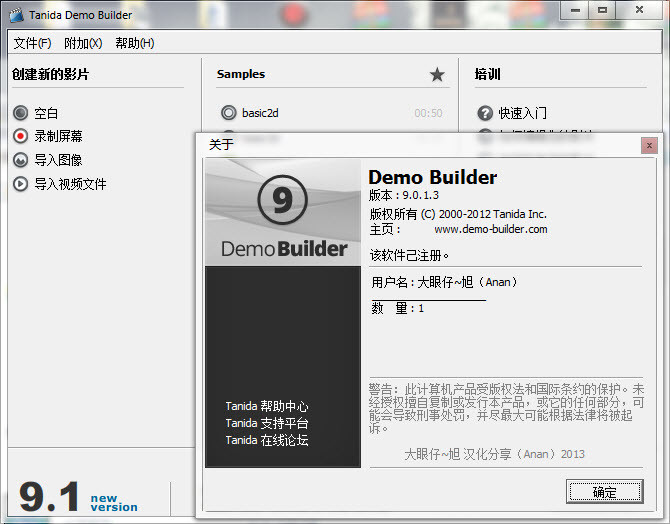Click the 该软件已注册 registration text
Image resolution: width=670 pixels, height=524 pixels.
coord(409,256)
